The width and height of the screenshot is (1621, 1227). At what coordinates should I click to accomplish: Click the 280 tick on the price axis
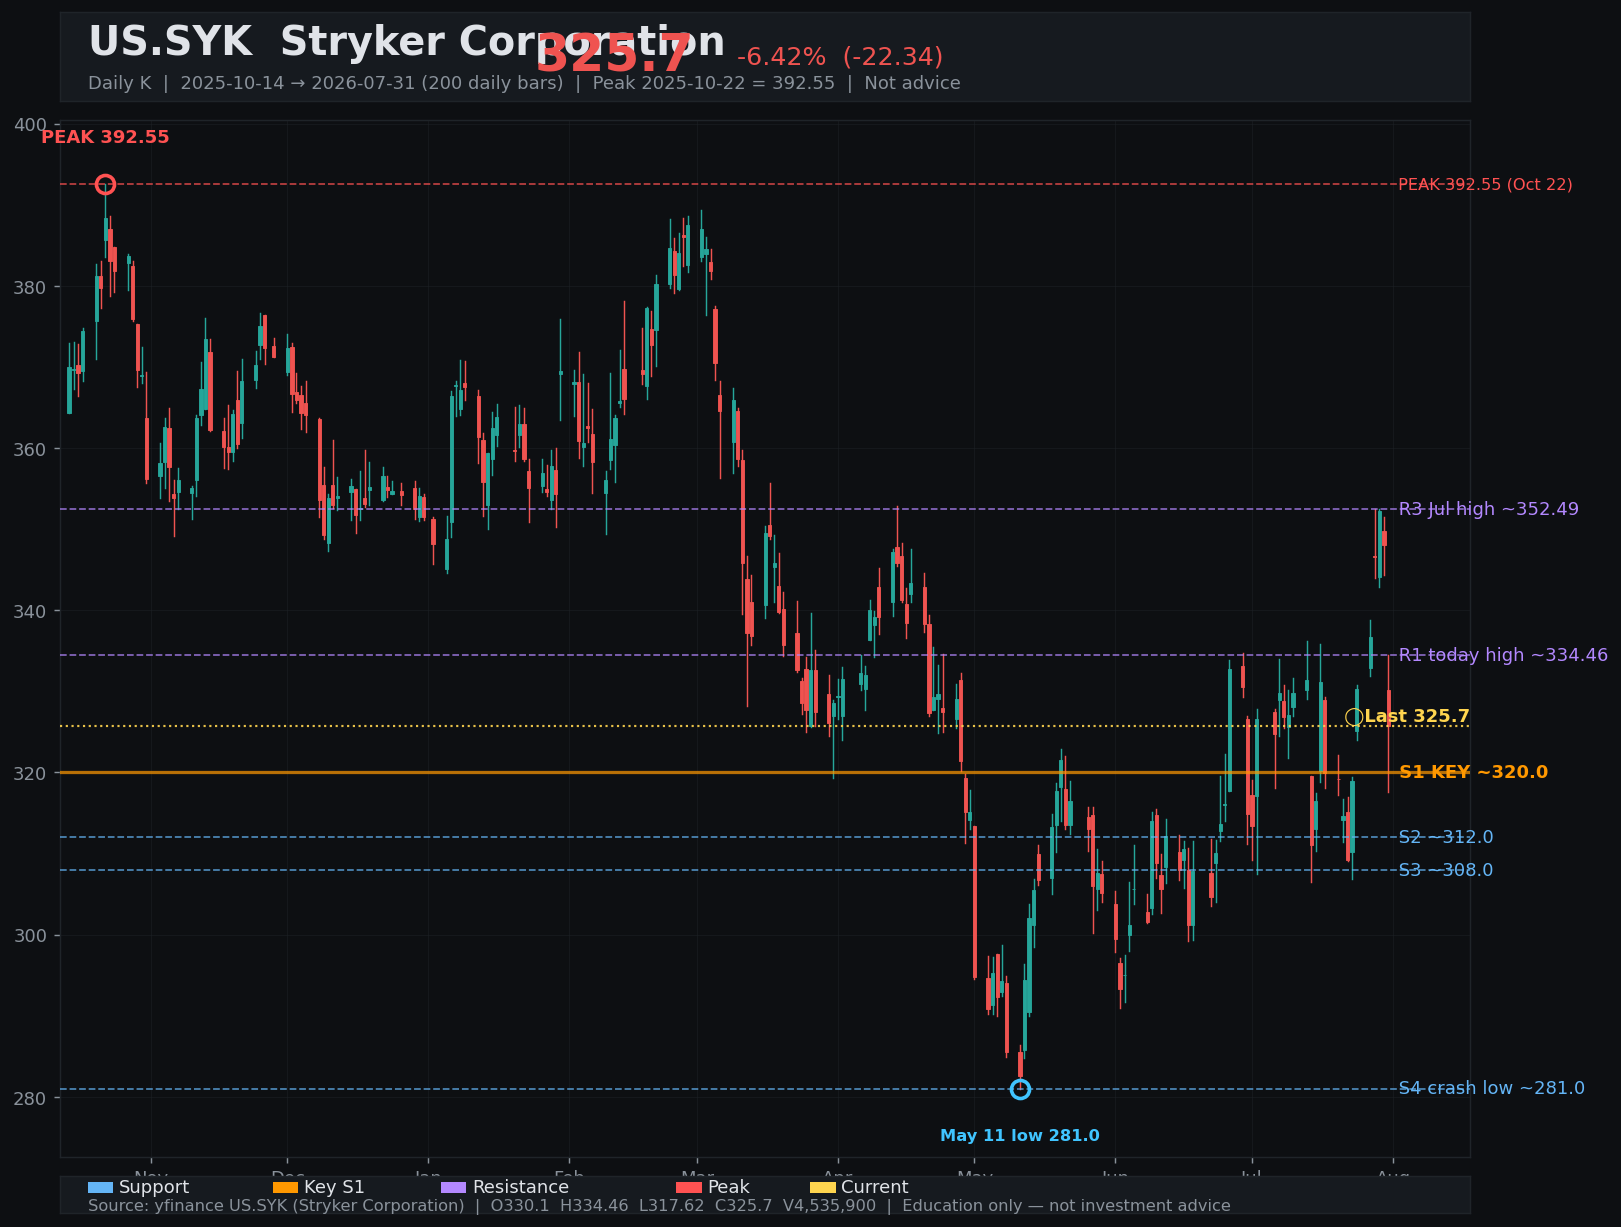pos(31,1098)
